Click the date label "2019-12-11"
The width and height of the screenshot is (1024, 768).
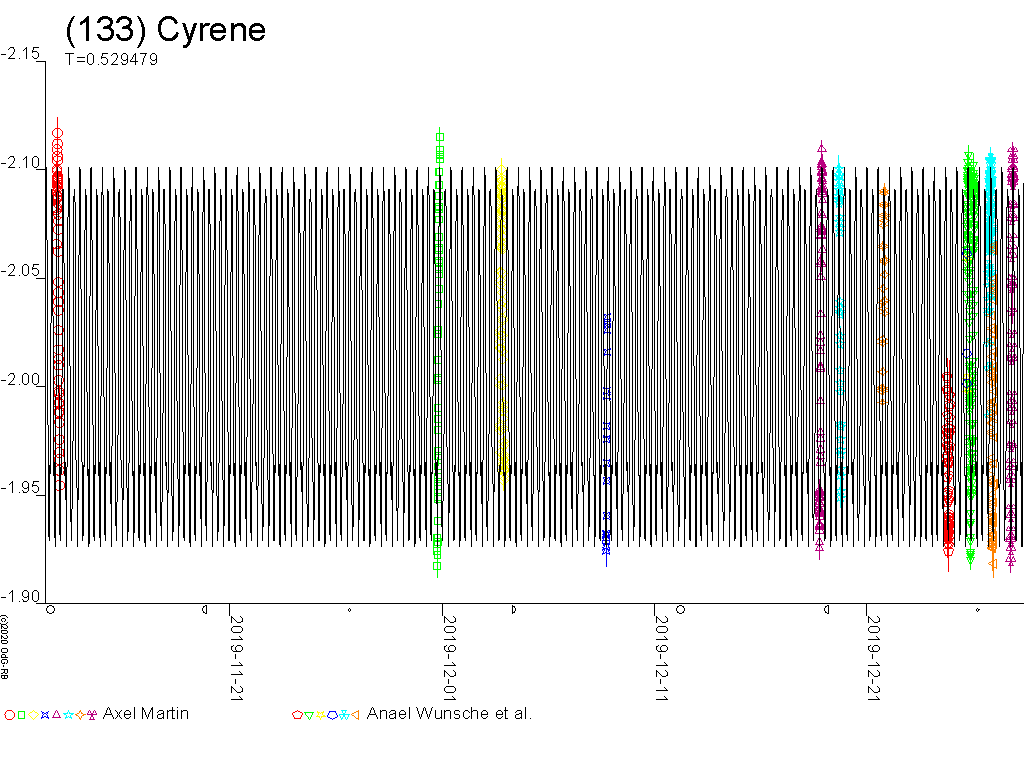[662, 658]
